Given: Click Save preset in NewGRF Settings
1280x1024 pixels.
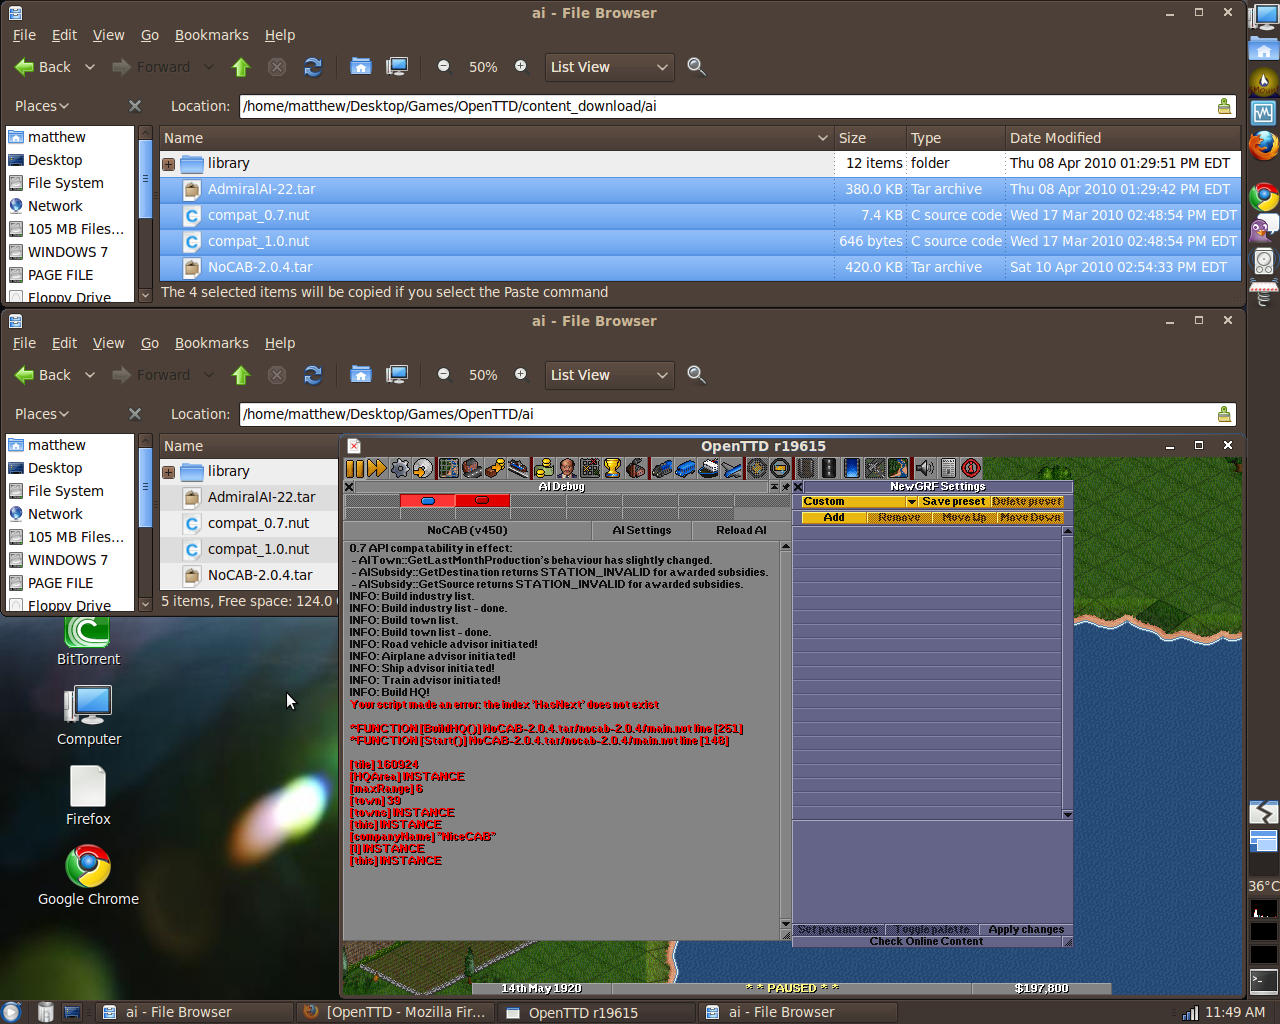Looking at the screenshot, I should (x=953, y=501).
